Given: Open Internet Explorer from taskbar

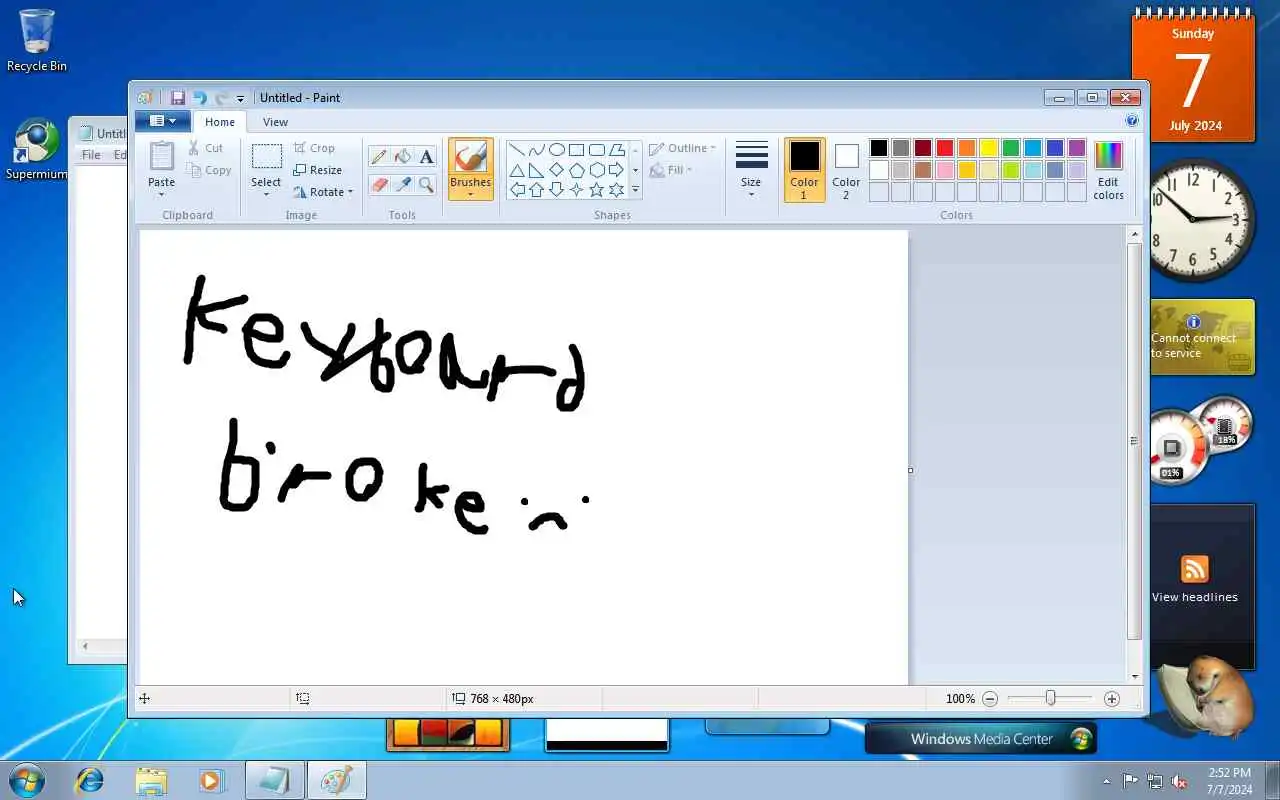Looking at the screenshot, I should [90, 780].
